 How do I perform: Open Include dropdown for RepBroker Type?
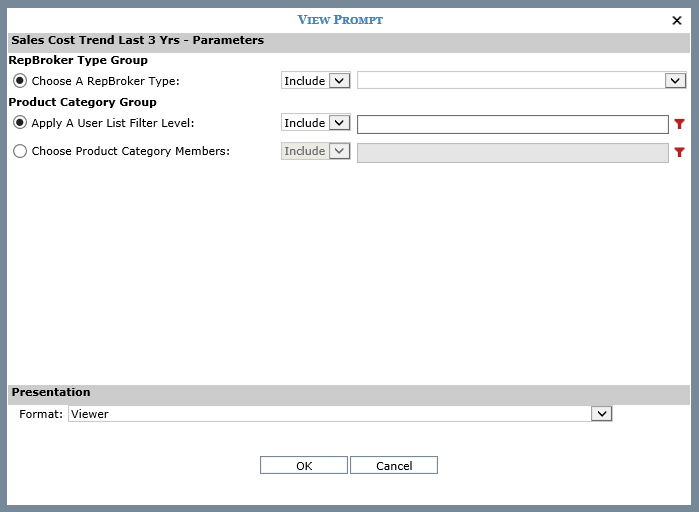[x=315, y=81]
